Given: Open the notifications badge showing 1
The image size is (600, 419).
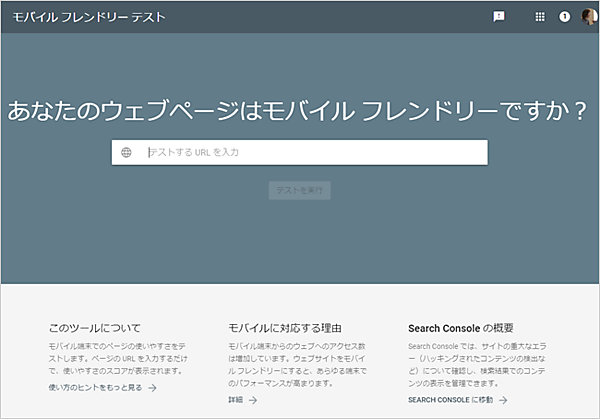Looking at the screenshot, I should 564,17.
